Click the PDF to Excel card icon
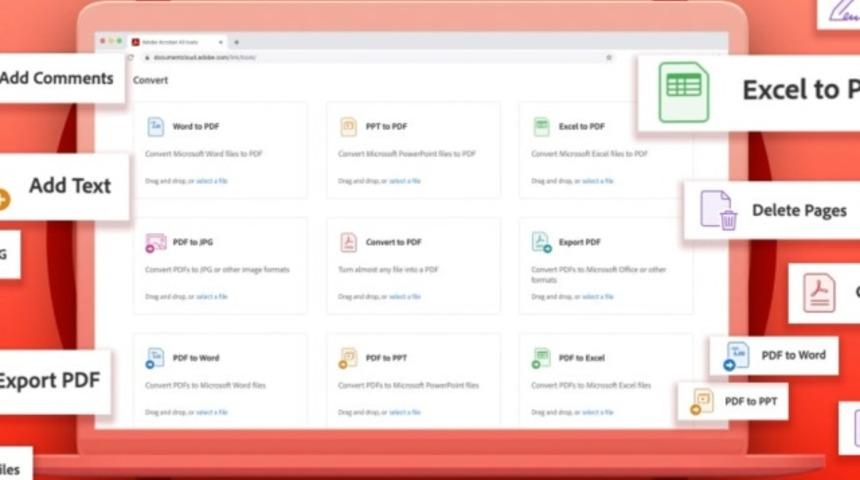 pos(541,358)
